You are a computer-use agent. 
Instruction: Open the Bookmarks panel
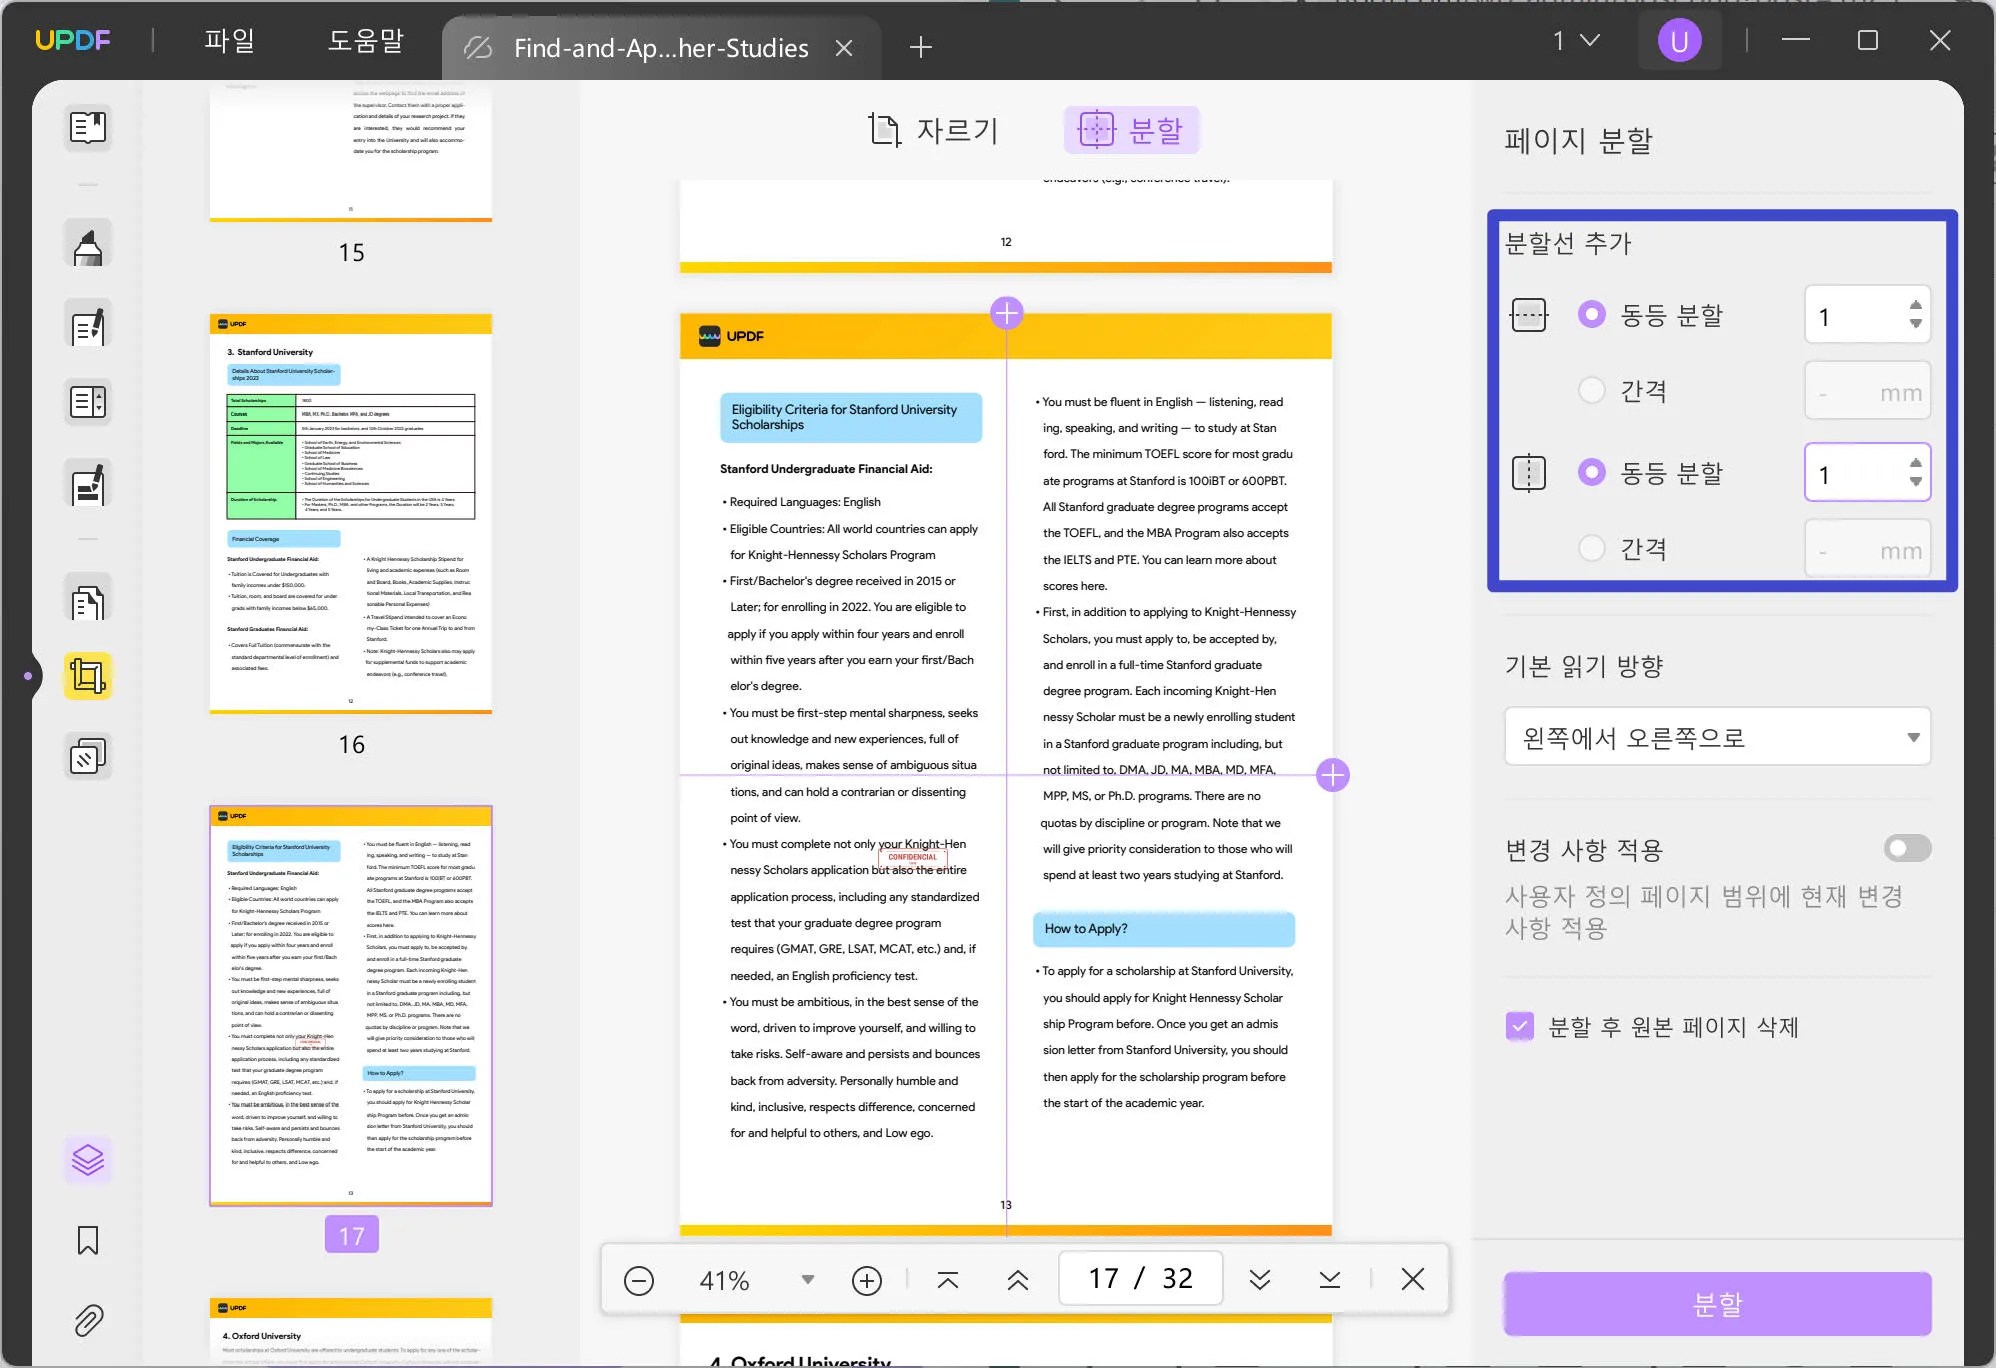(88, 1241)
